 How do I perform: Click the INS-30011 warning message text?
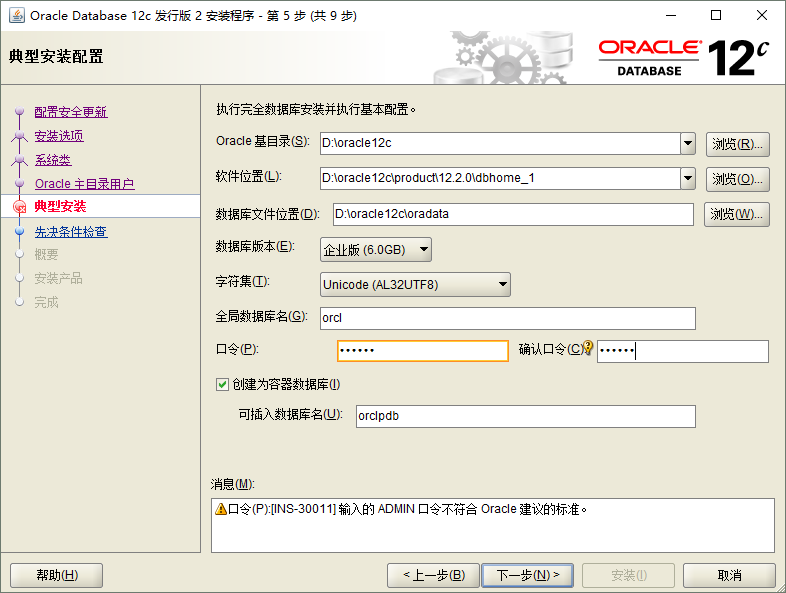tap(408, 509)
